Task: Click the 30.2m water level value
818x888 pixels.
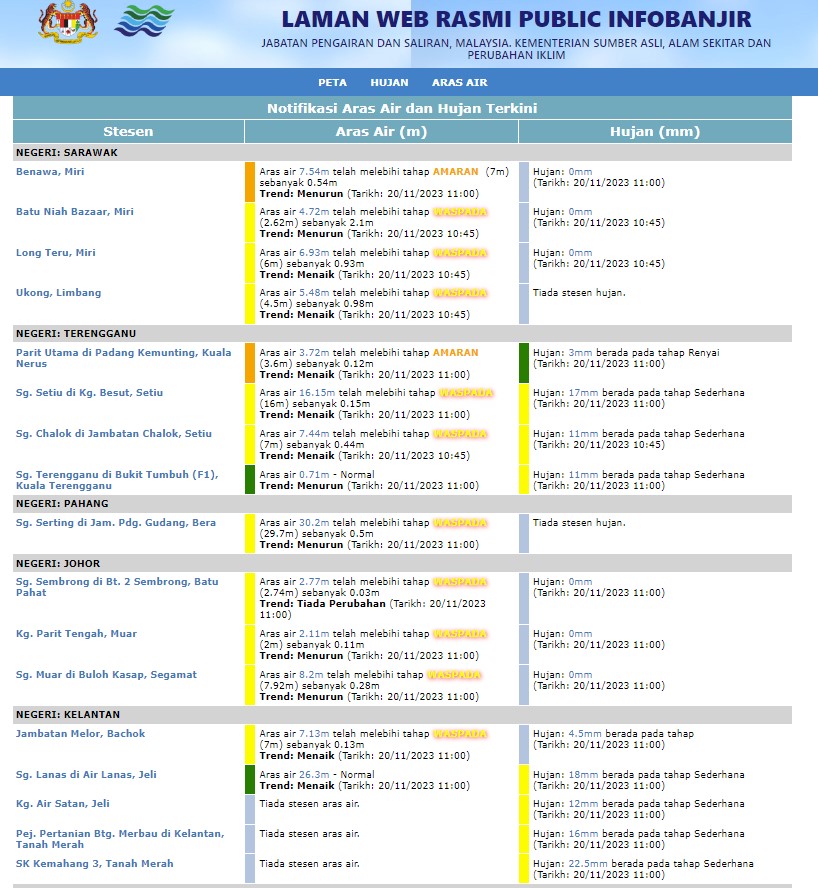Action: (314, 523)
